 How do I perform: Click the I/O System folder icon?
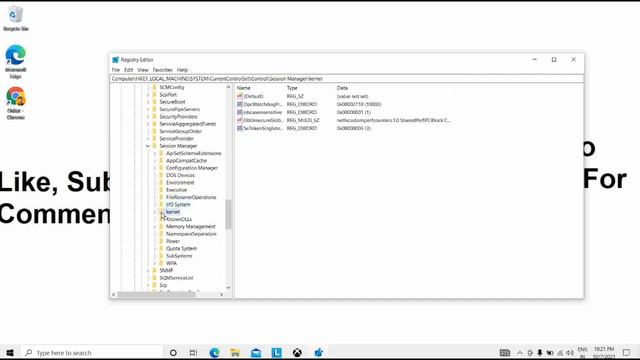pyautogui.click(x=161, y=204)
